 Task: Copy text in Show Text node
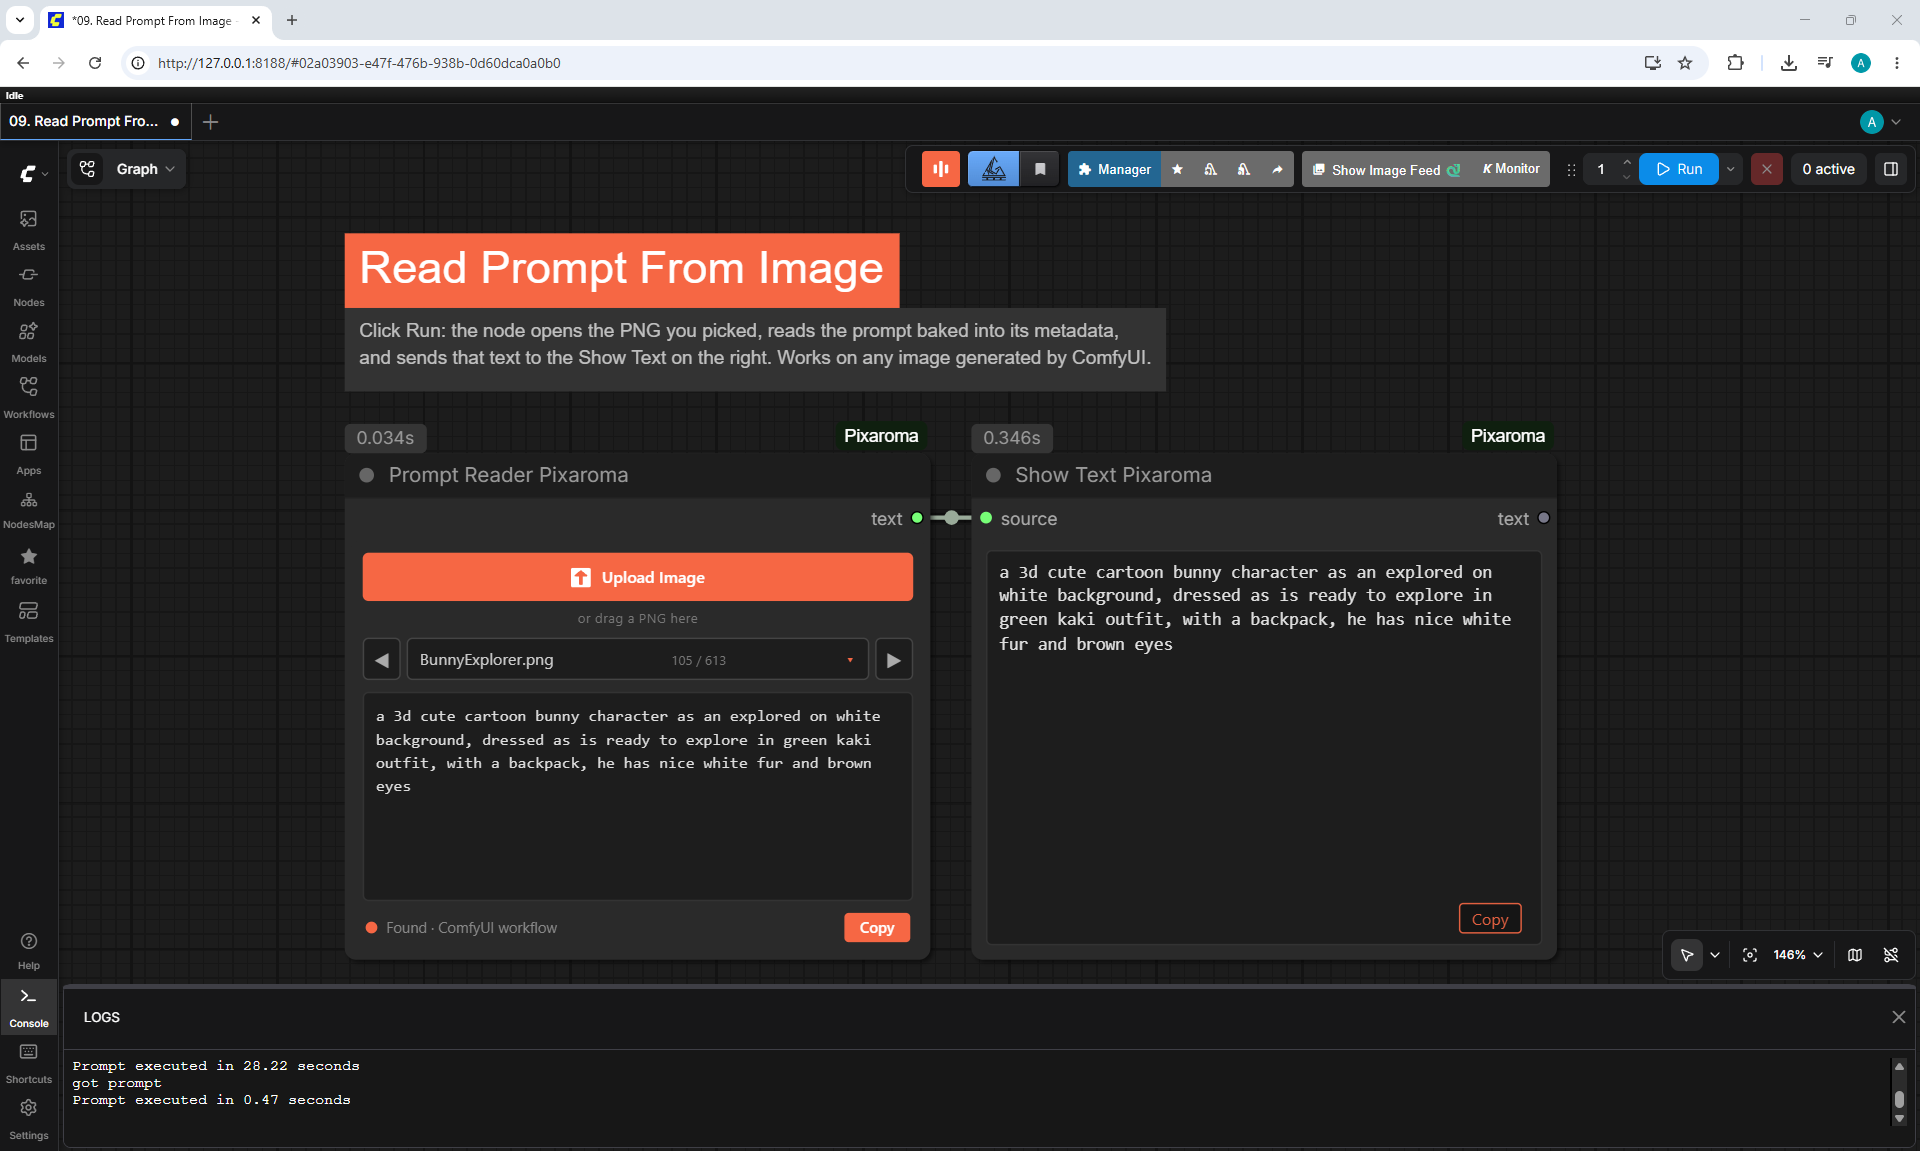tap(1490, 918)
